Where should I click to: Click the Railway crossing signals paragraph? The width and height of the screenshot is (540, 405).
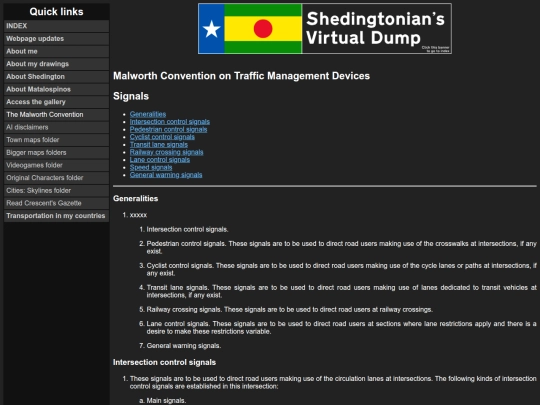pyautogui.click(x=290, y=309)
